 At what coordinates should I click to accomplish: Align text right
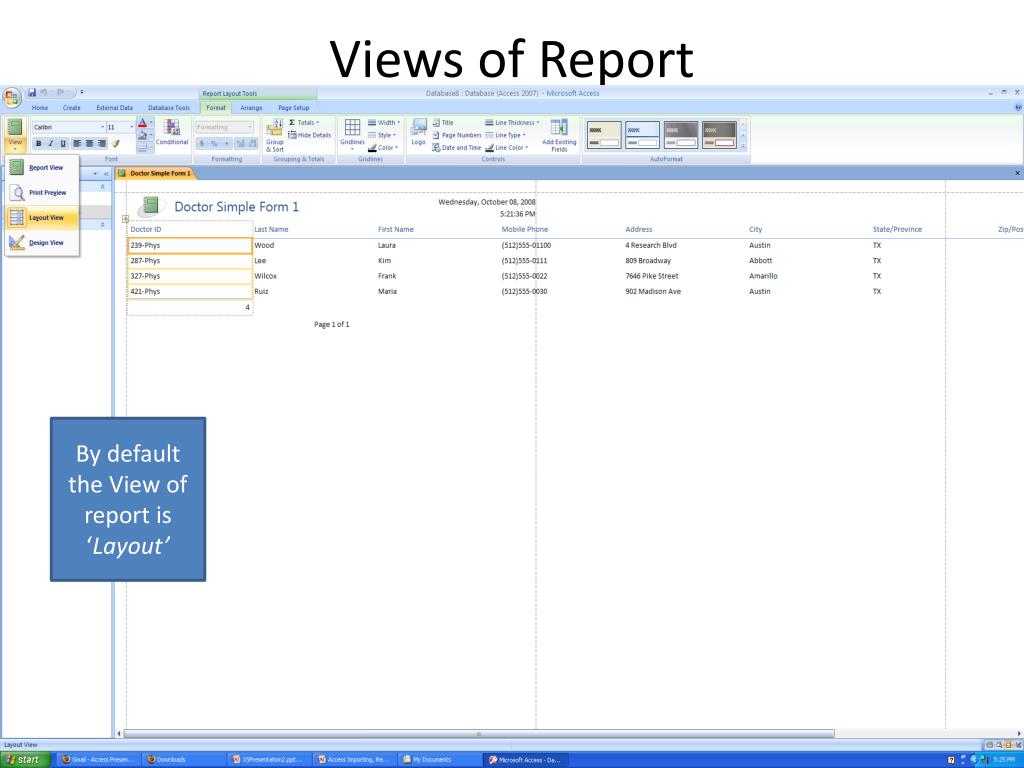pyautogui.click(x=102, y=144)
